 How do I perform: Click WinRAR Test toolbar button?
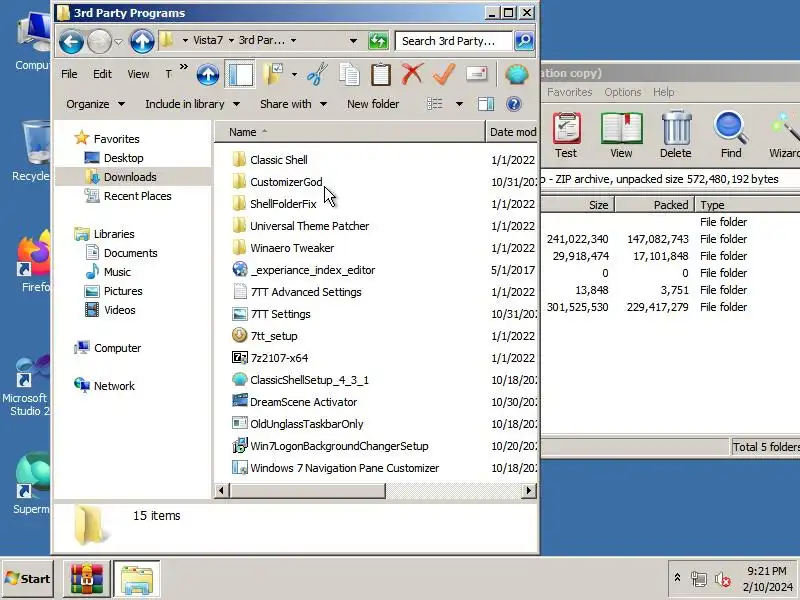[x=566, y=135]
